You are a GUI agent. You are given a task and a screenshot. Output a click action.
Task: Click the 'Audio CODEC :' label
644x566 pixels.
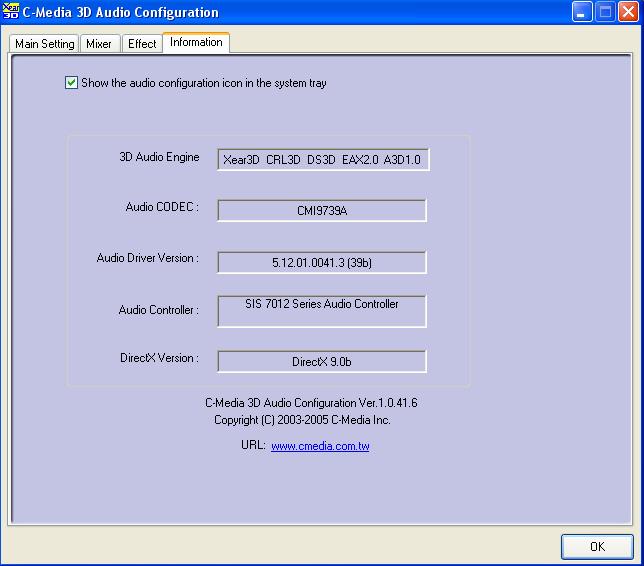click(162, 207)
